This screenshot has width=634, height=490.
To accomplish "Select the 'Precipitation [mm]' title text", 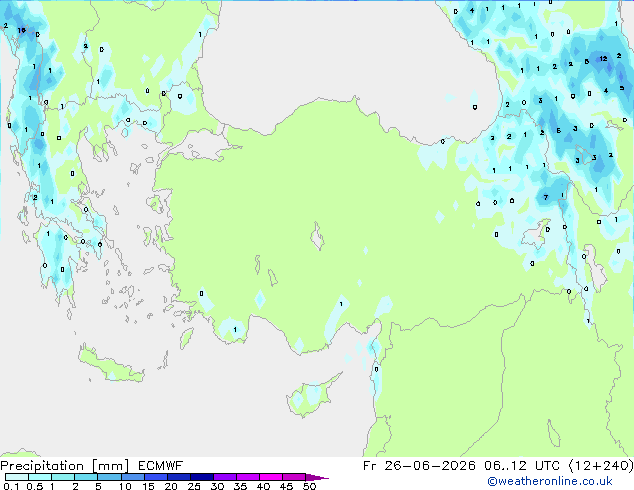I will 65,466.
